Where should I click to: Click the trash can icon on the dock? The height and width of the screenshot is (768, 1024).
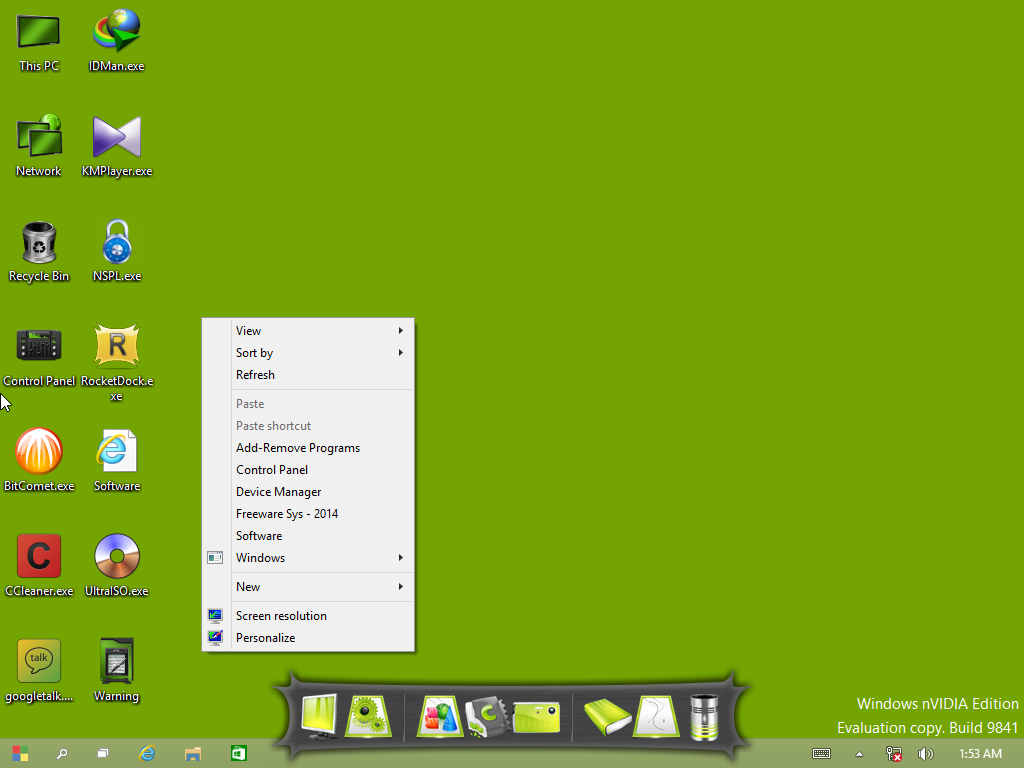click(704, 714)
